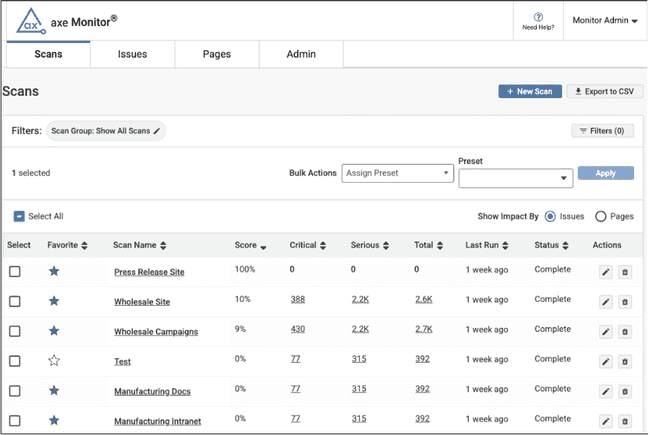Edit the Wholesale Site scan pencil icon
Image resolution: width=650 pixels, height=435 pixels.
[x=605, y=301]
